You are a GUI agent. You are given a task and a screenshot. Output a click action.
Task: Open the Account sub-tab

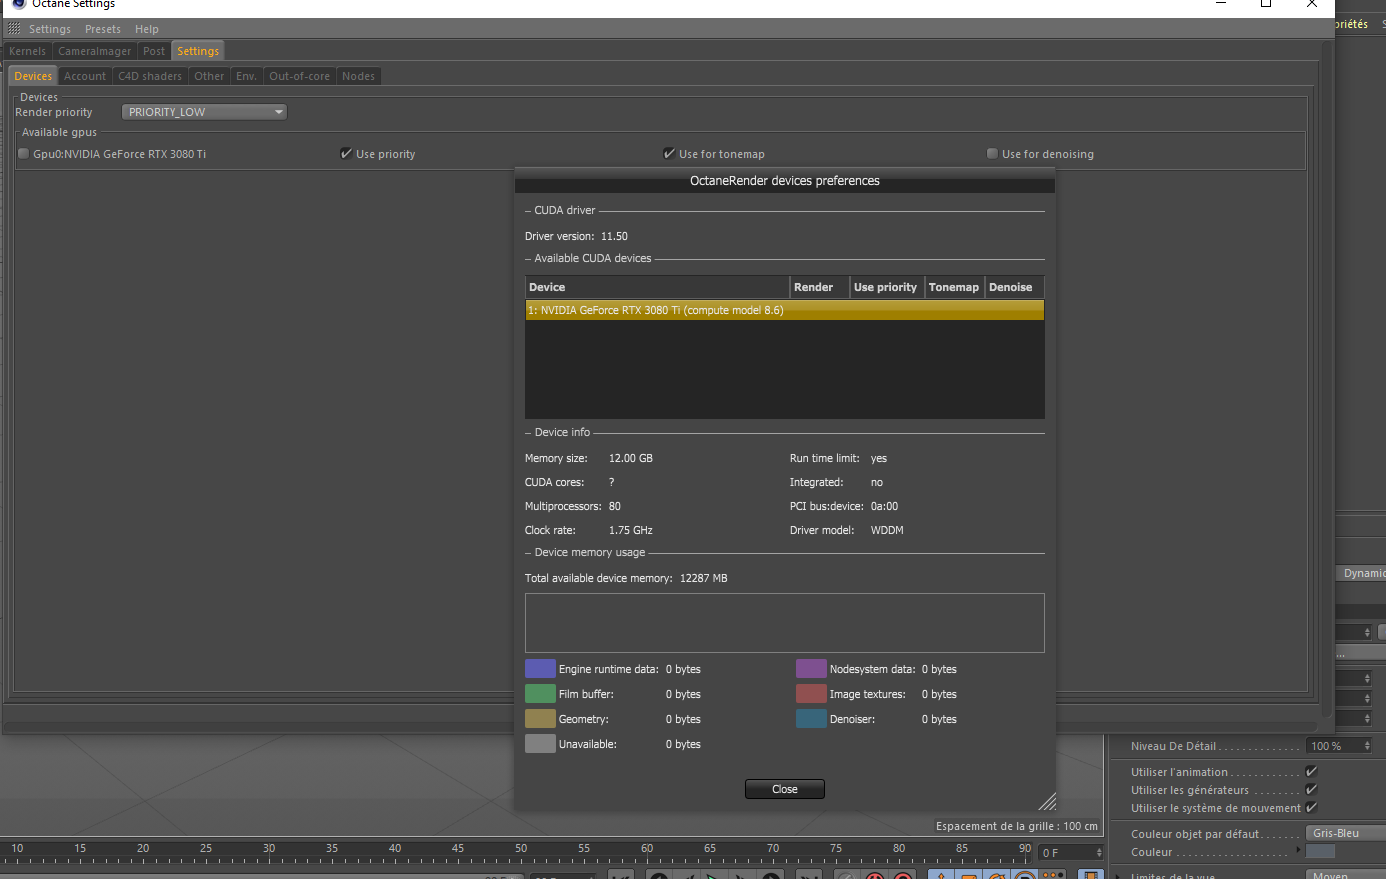click(85, 76)
